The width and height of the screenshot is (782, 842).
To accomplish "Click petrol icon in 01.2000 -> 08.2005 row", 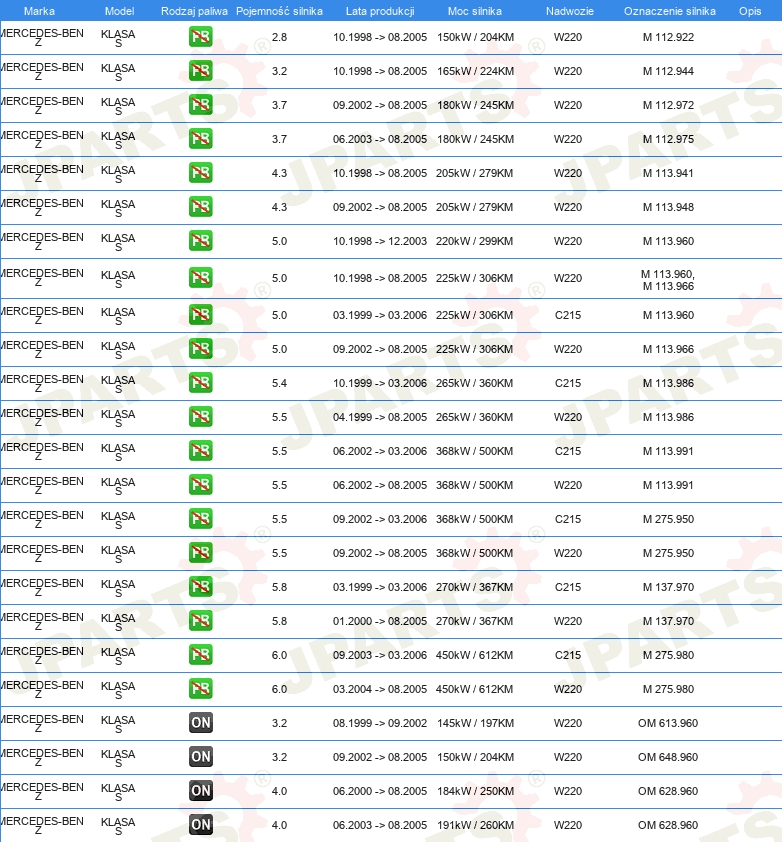I will (200, 621).
